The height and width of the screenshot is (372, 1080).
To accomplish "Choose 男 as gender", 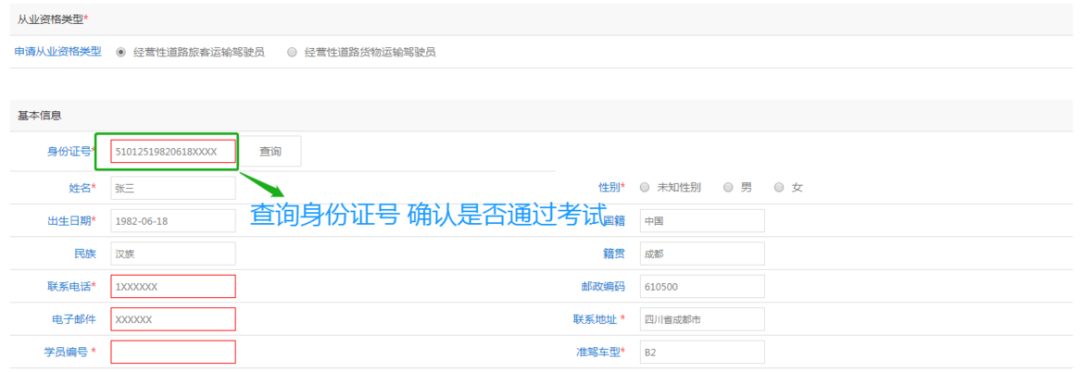I will pos(728,187).
